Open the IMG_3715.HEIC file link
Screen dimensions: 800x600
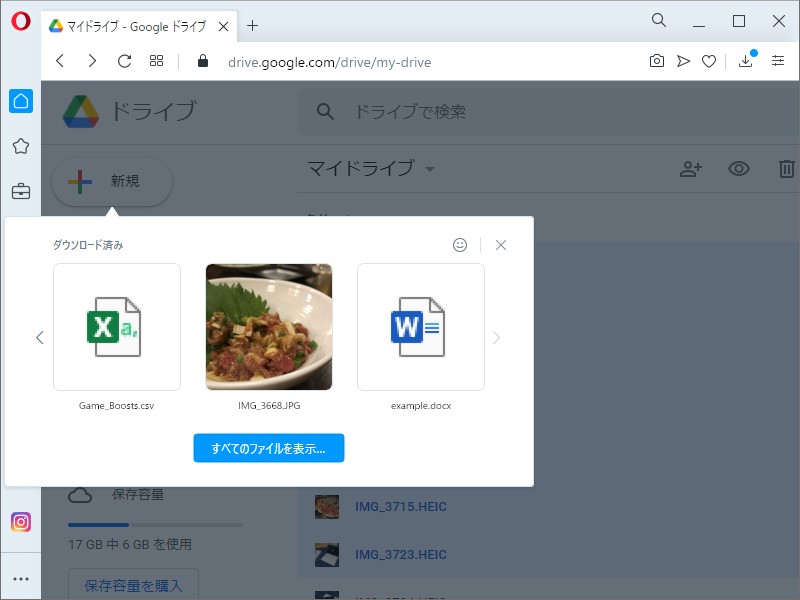[x=400, y=507]
